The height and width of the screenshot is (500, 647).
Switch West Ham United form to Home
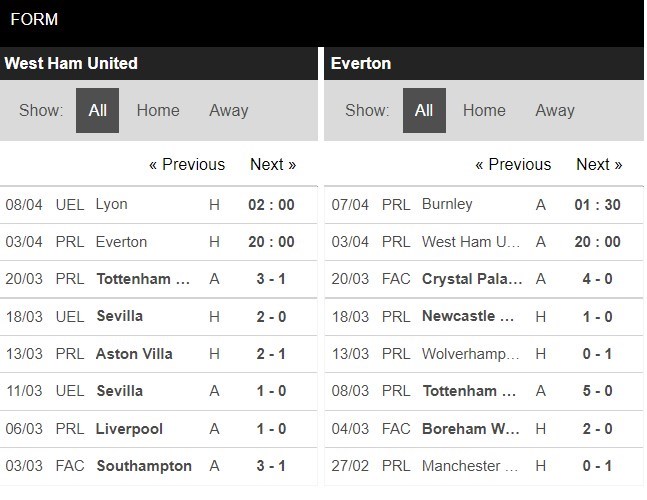tap(158, 110)
